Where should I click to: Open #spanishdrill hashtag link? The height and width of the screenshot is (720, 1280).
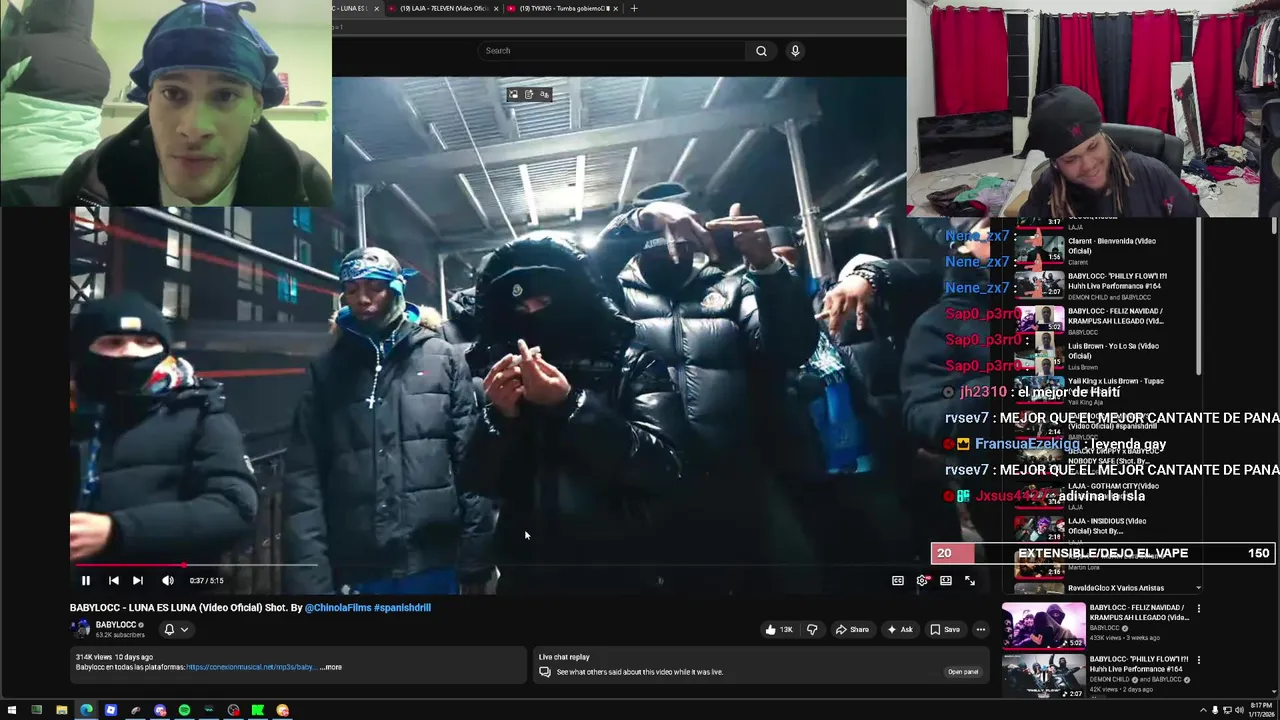[402, 607]
